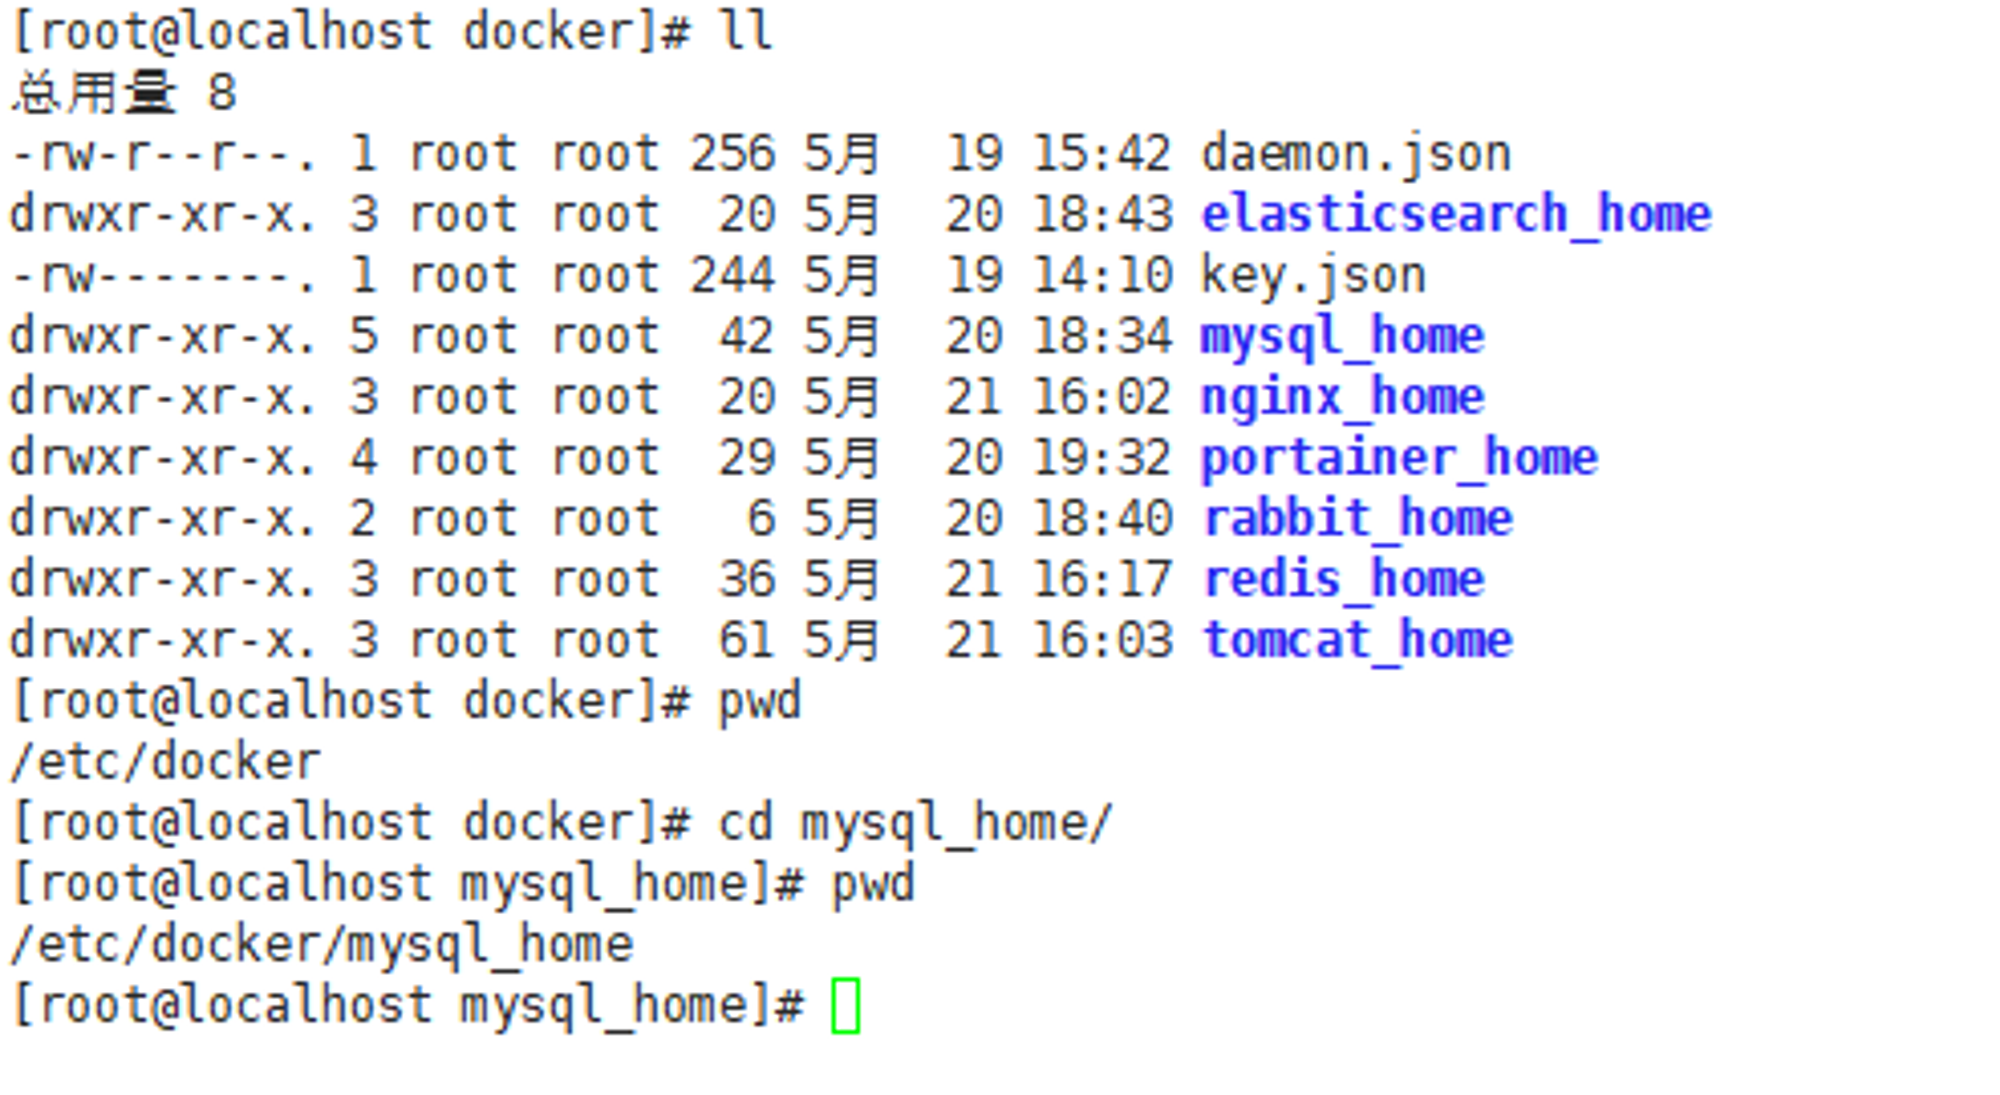Image resolution: width=2000 pixels, height=1095 pixels.
Task: Click the /etc/docker path output line
Action: point(166,763)
